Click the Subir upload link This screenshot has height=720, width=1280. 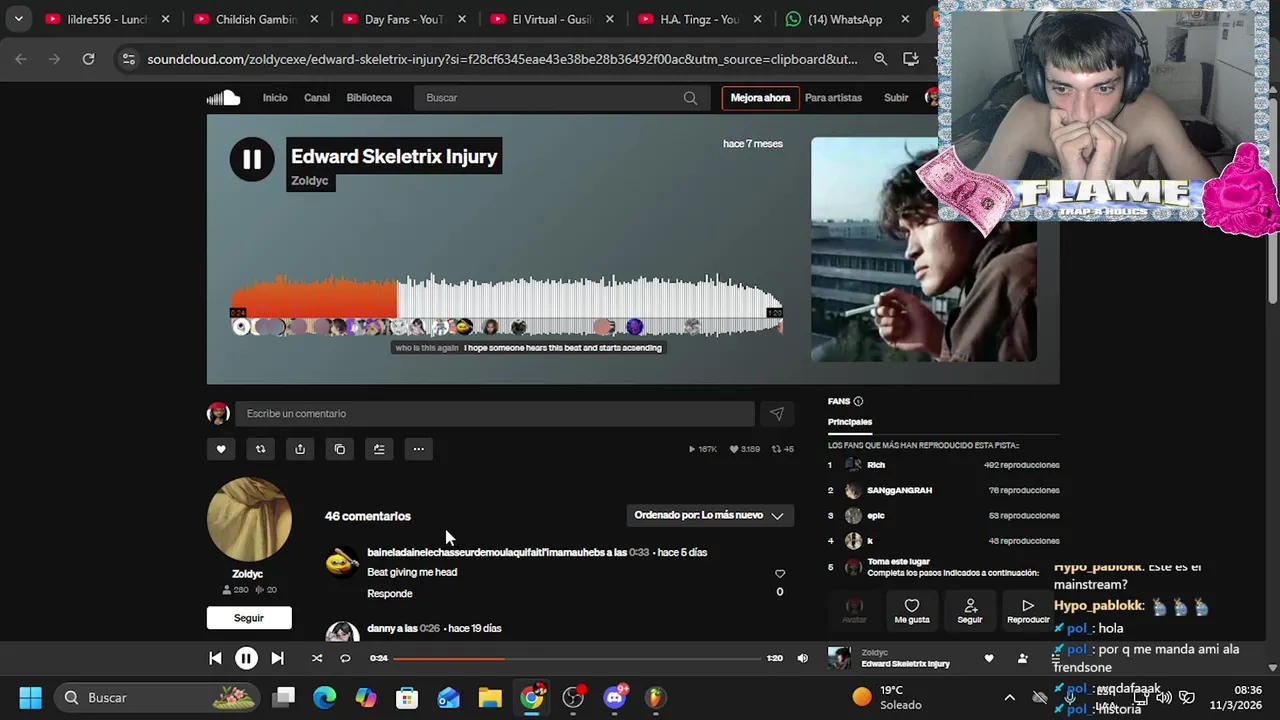pyautogui.click(x=896, y=98)
